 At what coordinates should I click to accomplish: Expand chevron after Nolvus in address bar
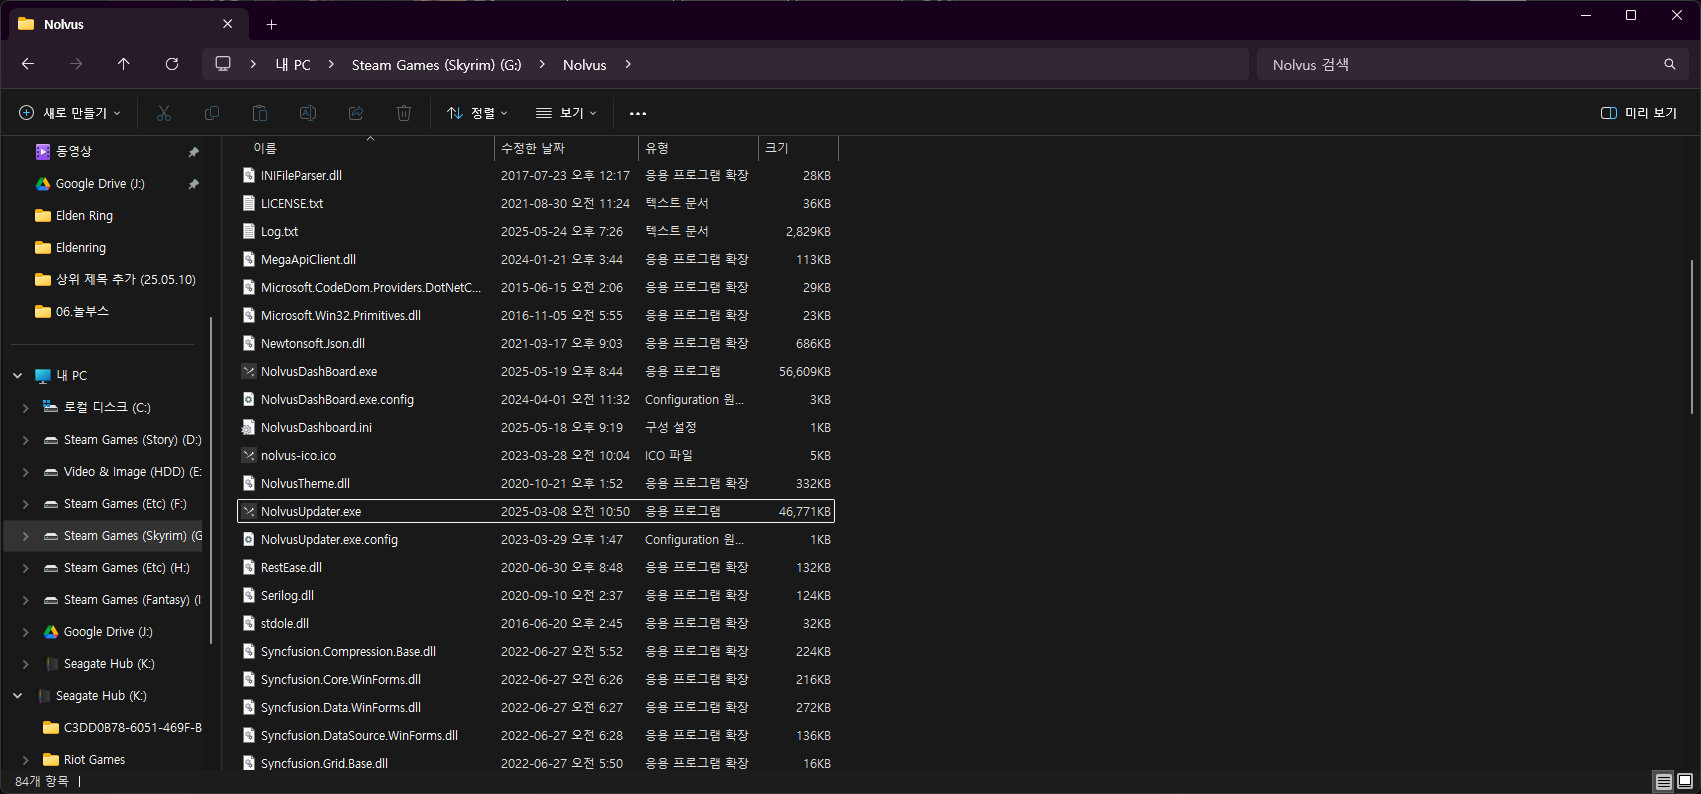[628, 64]
